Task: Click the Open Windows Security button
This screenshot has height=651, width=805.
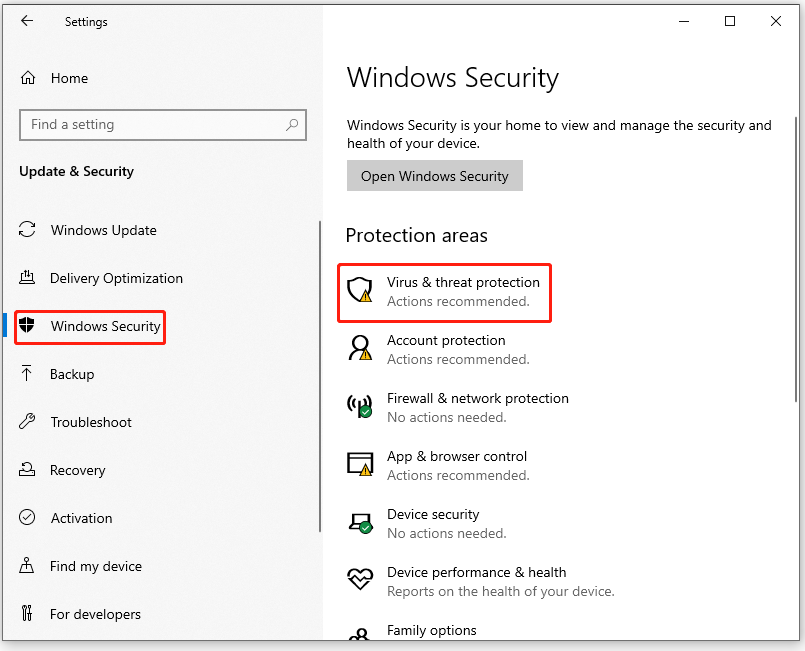Action: click(x=435, y=176)
